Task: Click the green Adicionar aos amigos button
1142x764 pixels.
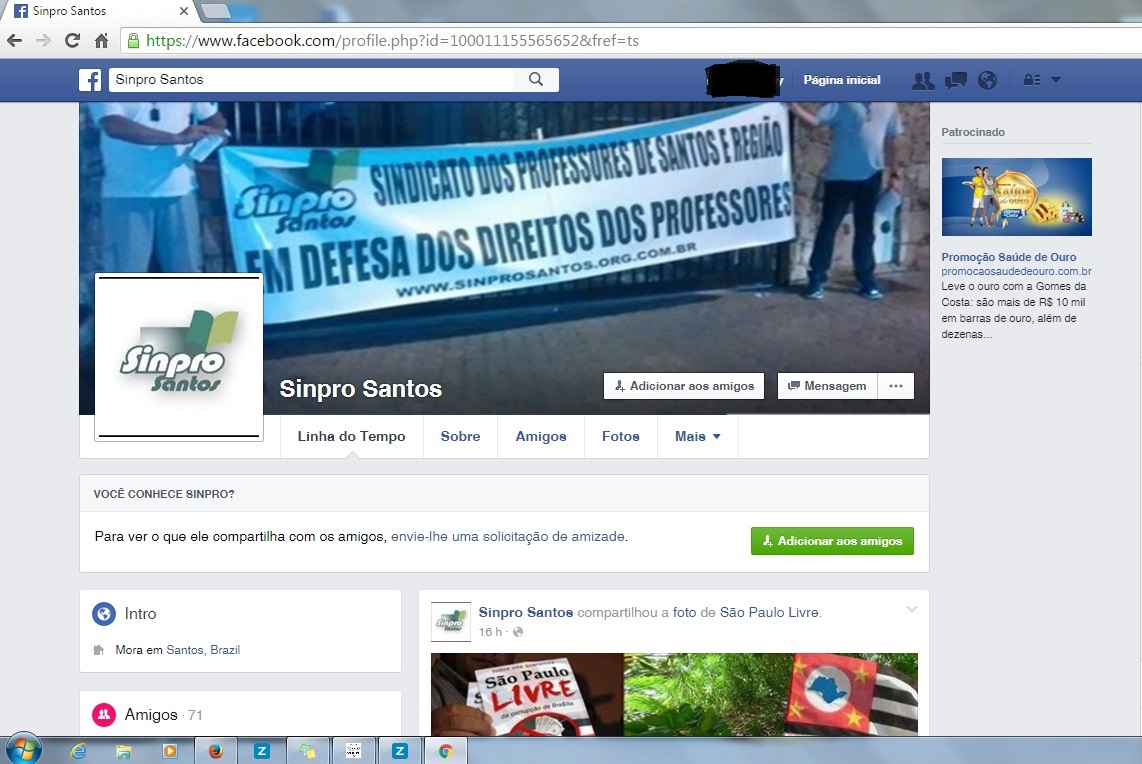Action: click(832, 541)
